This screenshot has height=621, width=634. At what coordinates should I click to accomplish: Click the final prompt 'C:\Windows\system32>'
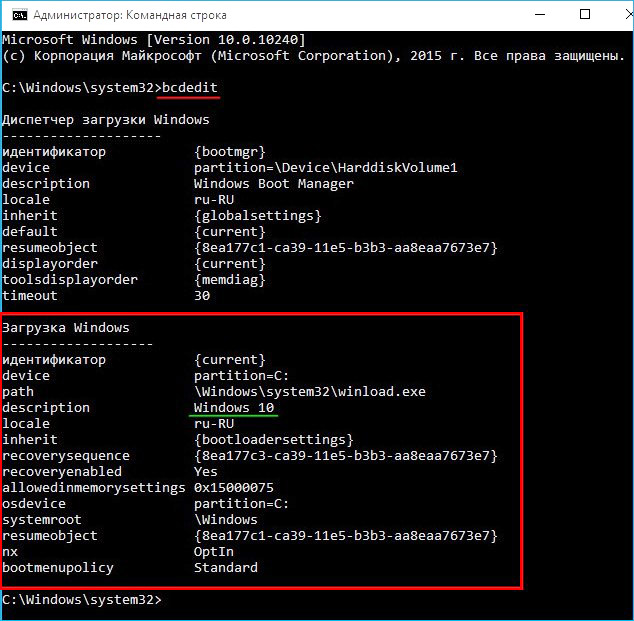click(82, 600)
